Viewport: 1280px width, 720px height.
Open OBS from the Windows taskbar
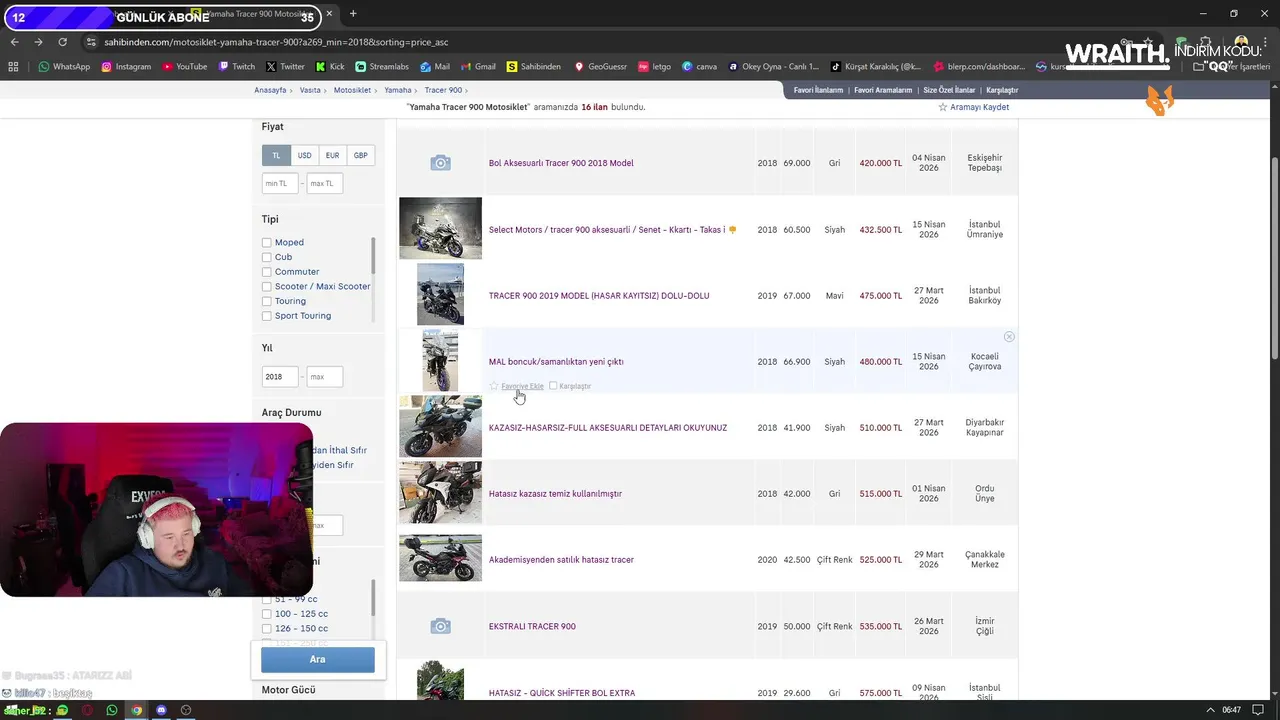[186, 710]
